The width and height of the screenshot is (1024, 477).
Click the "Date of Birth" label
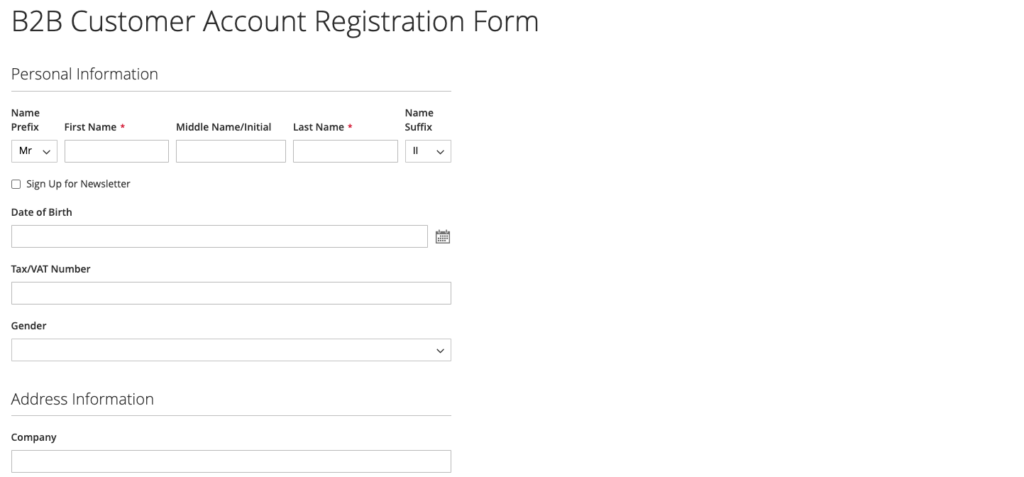point(41,212)
